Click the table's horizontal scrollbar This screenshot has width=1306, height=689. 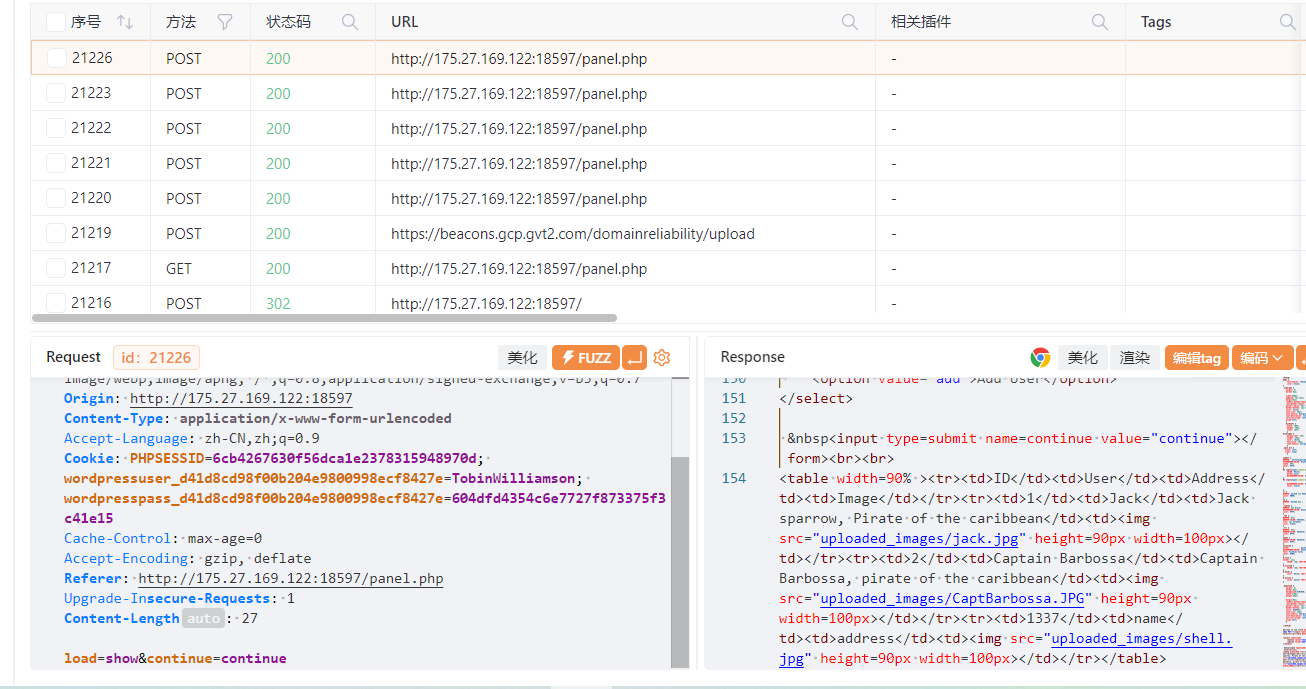point(324,318)
